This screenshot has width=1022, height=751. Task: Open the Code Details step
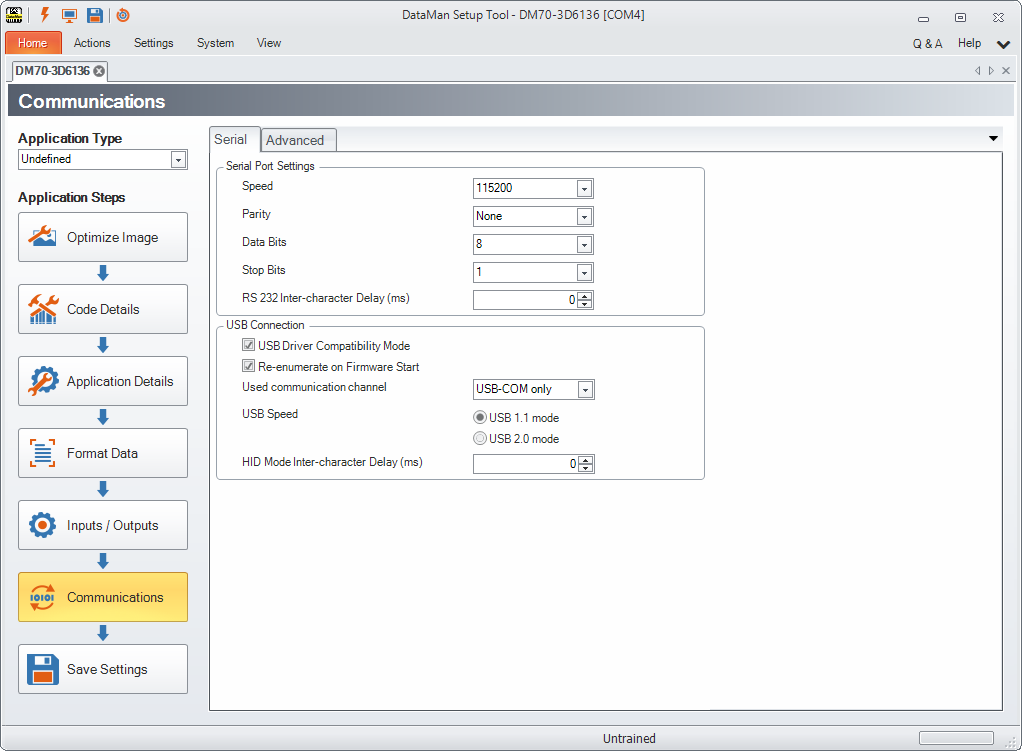(x=103, y=309)
